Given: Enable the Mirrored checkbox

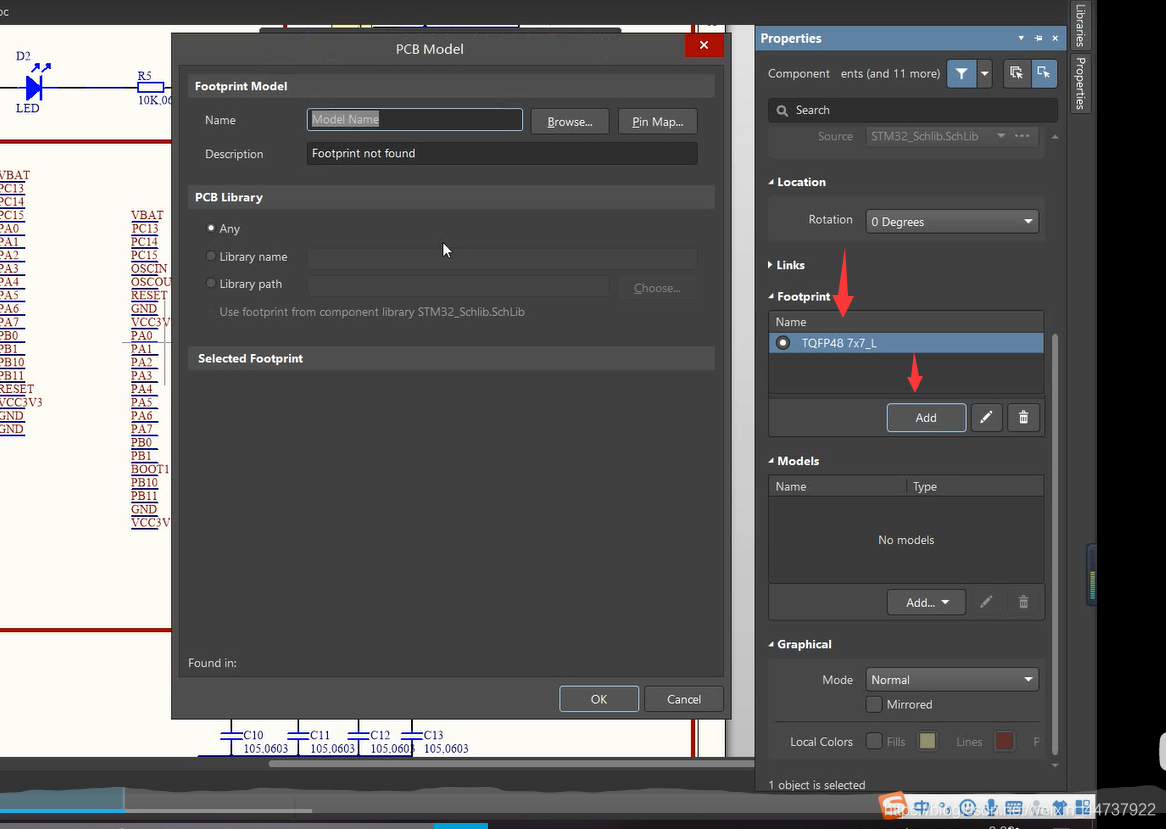Looking at the screenshot, I should (875, 705).
